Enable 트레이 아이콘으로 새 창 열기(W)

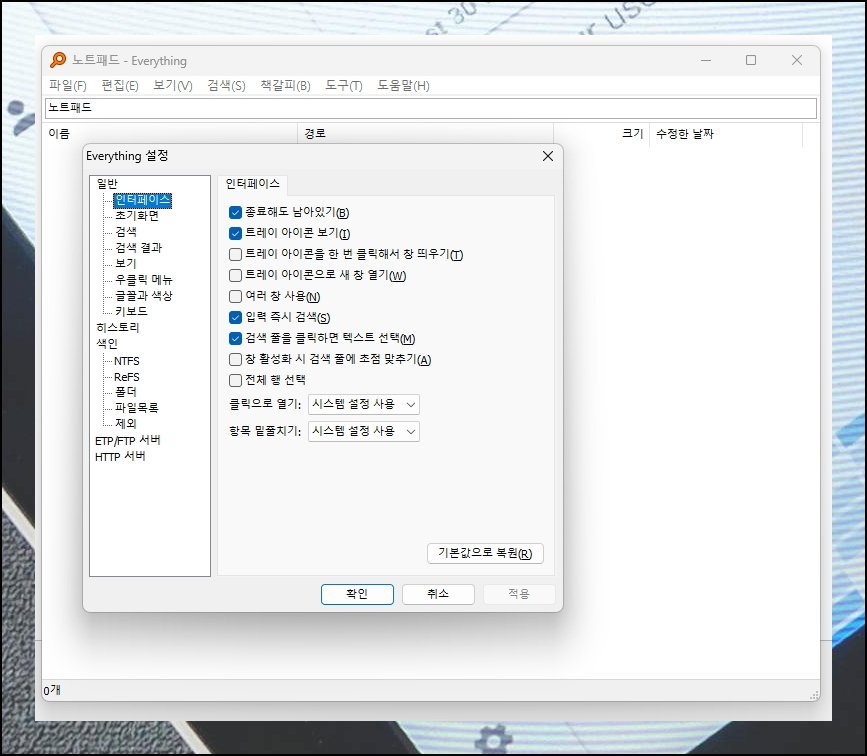click(236, 275)
